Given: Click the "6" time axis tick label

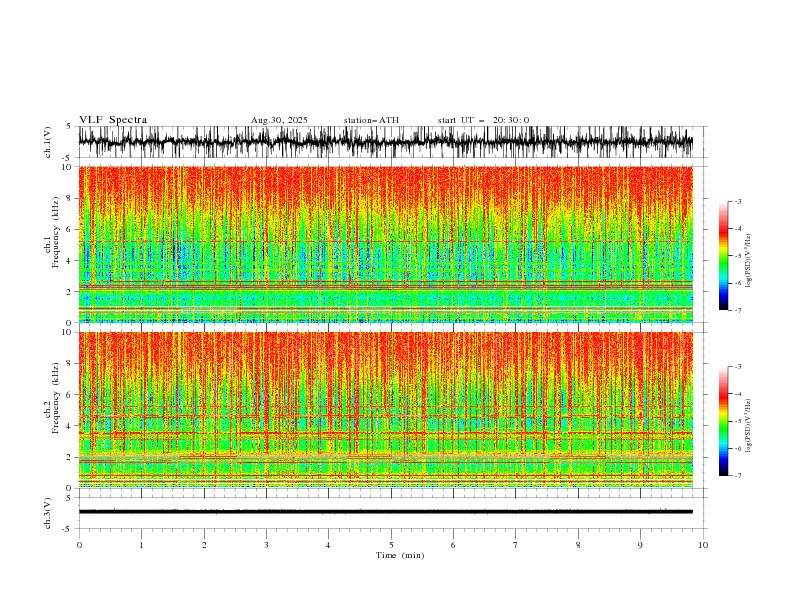Looking at the screenshot, I should pyautogui.click(x=453, y=545).
